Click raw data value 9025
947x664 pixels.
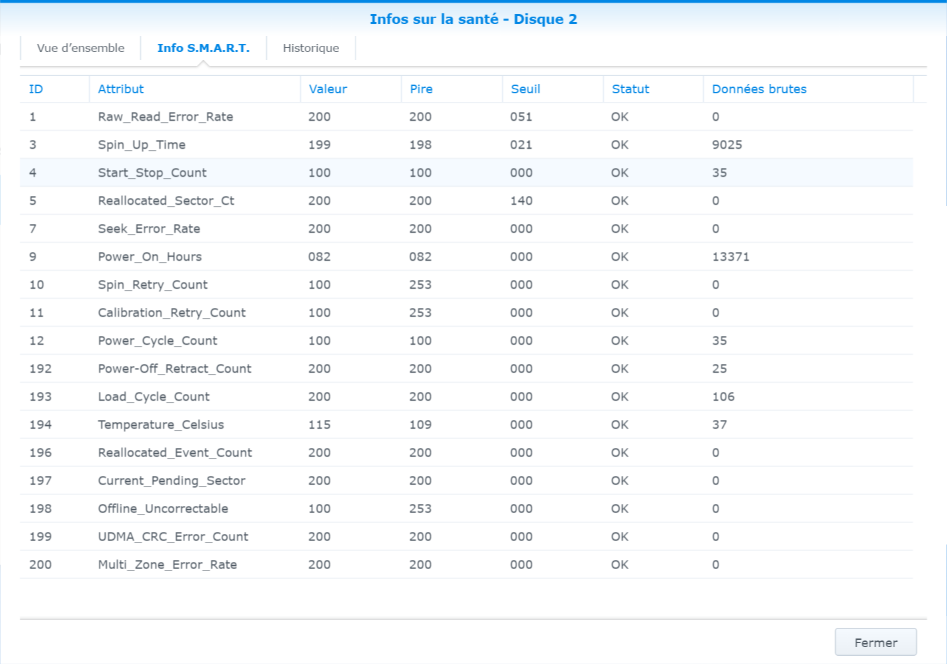(x=727, y=145)
